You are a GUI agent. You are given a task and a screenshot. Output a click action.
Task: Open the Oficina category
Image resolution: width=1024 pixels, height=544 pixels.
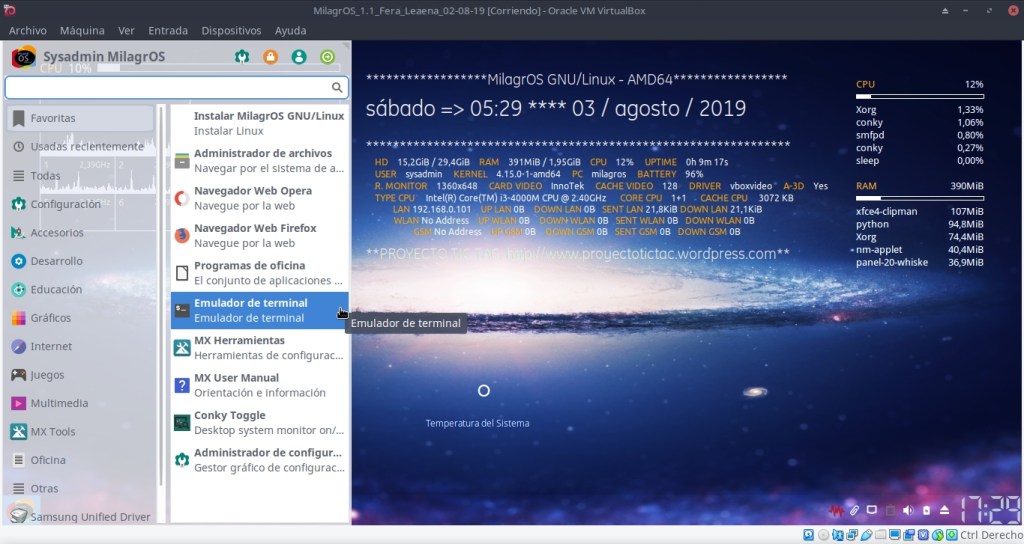(81, 460)
